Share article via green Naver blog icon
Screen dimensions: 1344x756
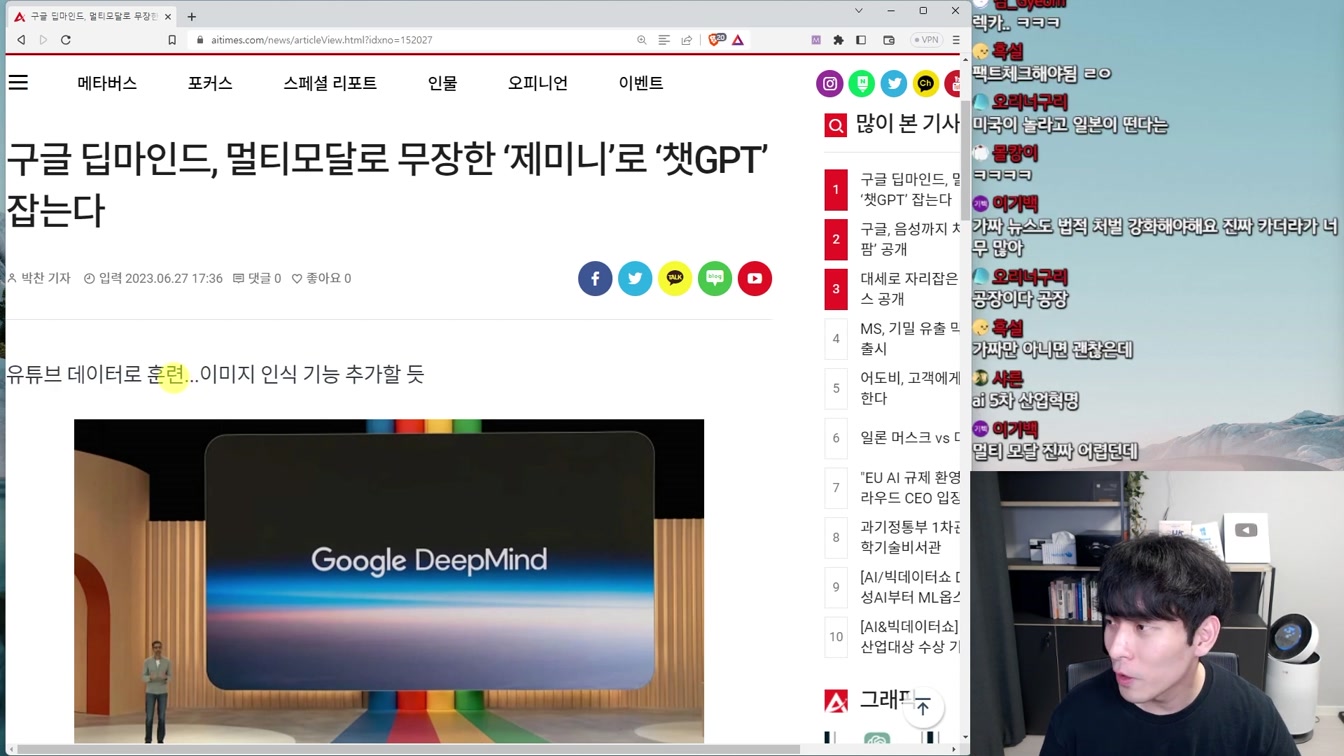click(715, 278)
